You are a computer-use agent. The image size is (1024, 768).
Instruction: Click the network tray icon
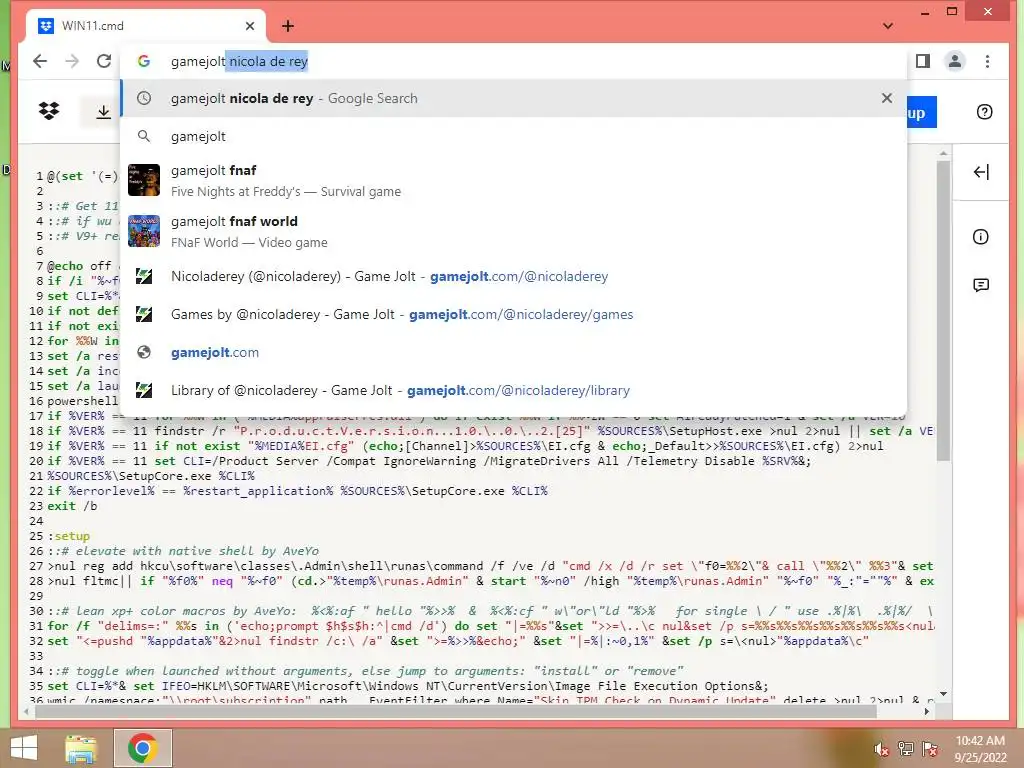click(905, 749)
